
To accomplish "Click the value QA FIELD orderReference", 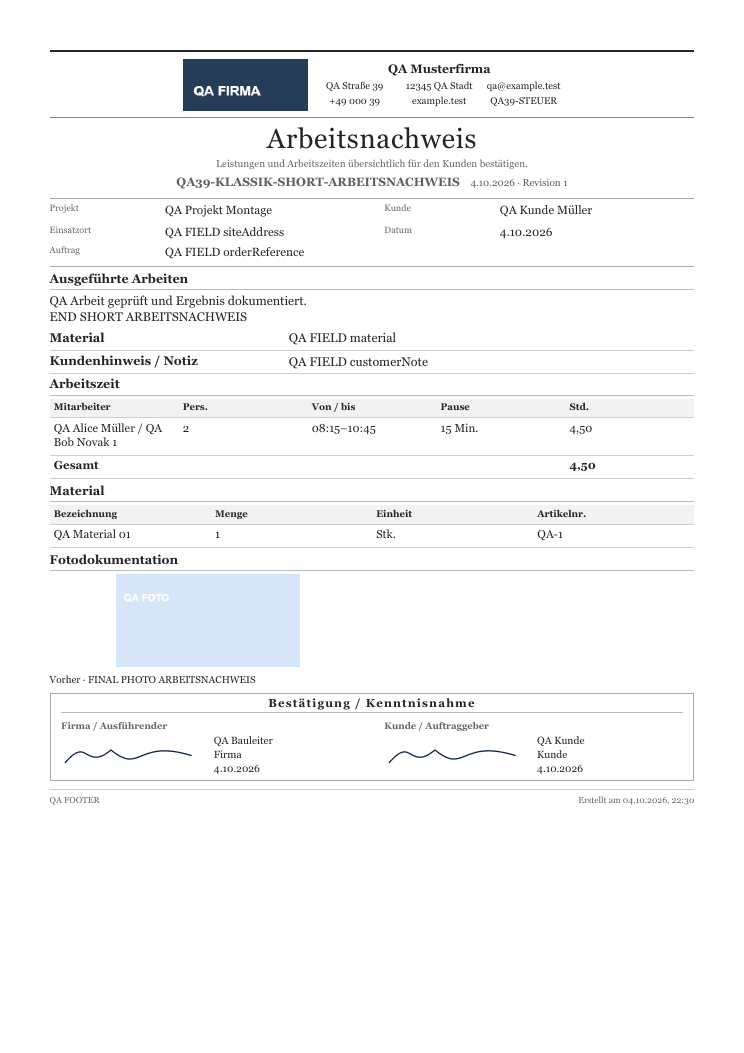I will [234, 252].
